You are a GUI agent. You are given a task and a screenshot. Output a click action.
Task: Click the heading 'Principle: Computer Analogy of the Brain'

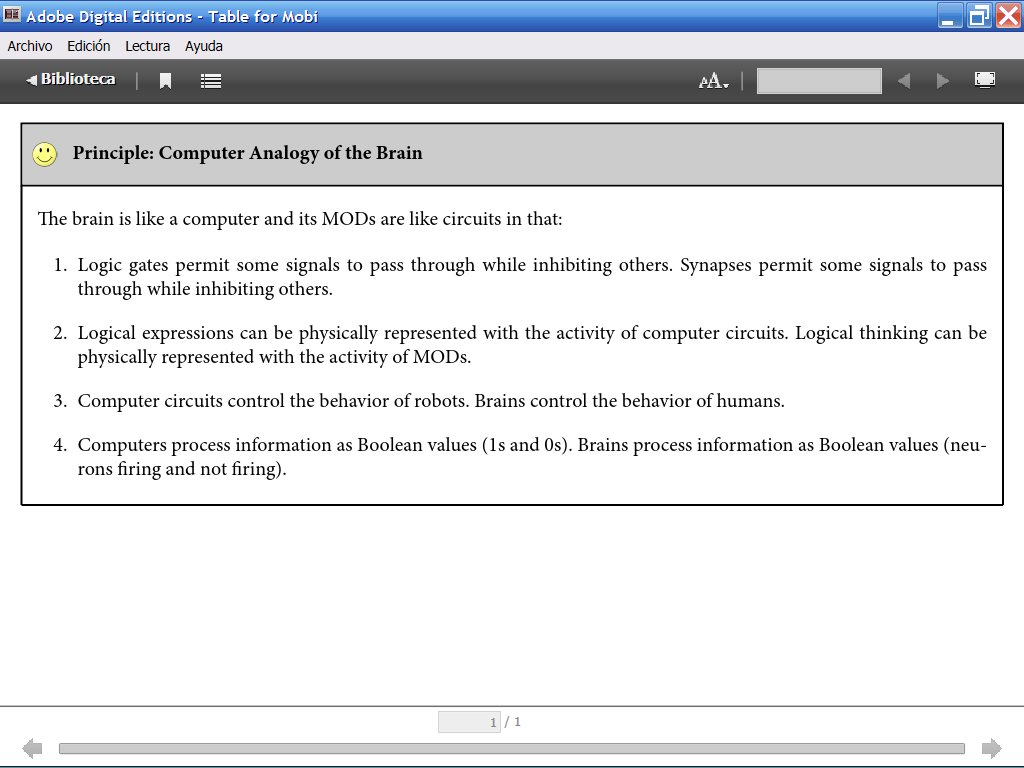(248, 153)
